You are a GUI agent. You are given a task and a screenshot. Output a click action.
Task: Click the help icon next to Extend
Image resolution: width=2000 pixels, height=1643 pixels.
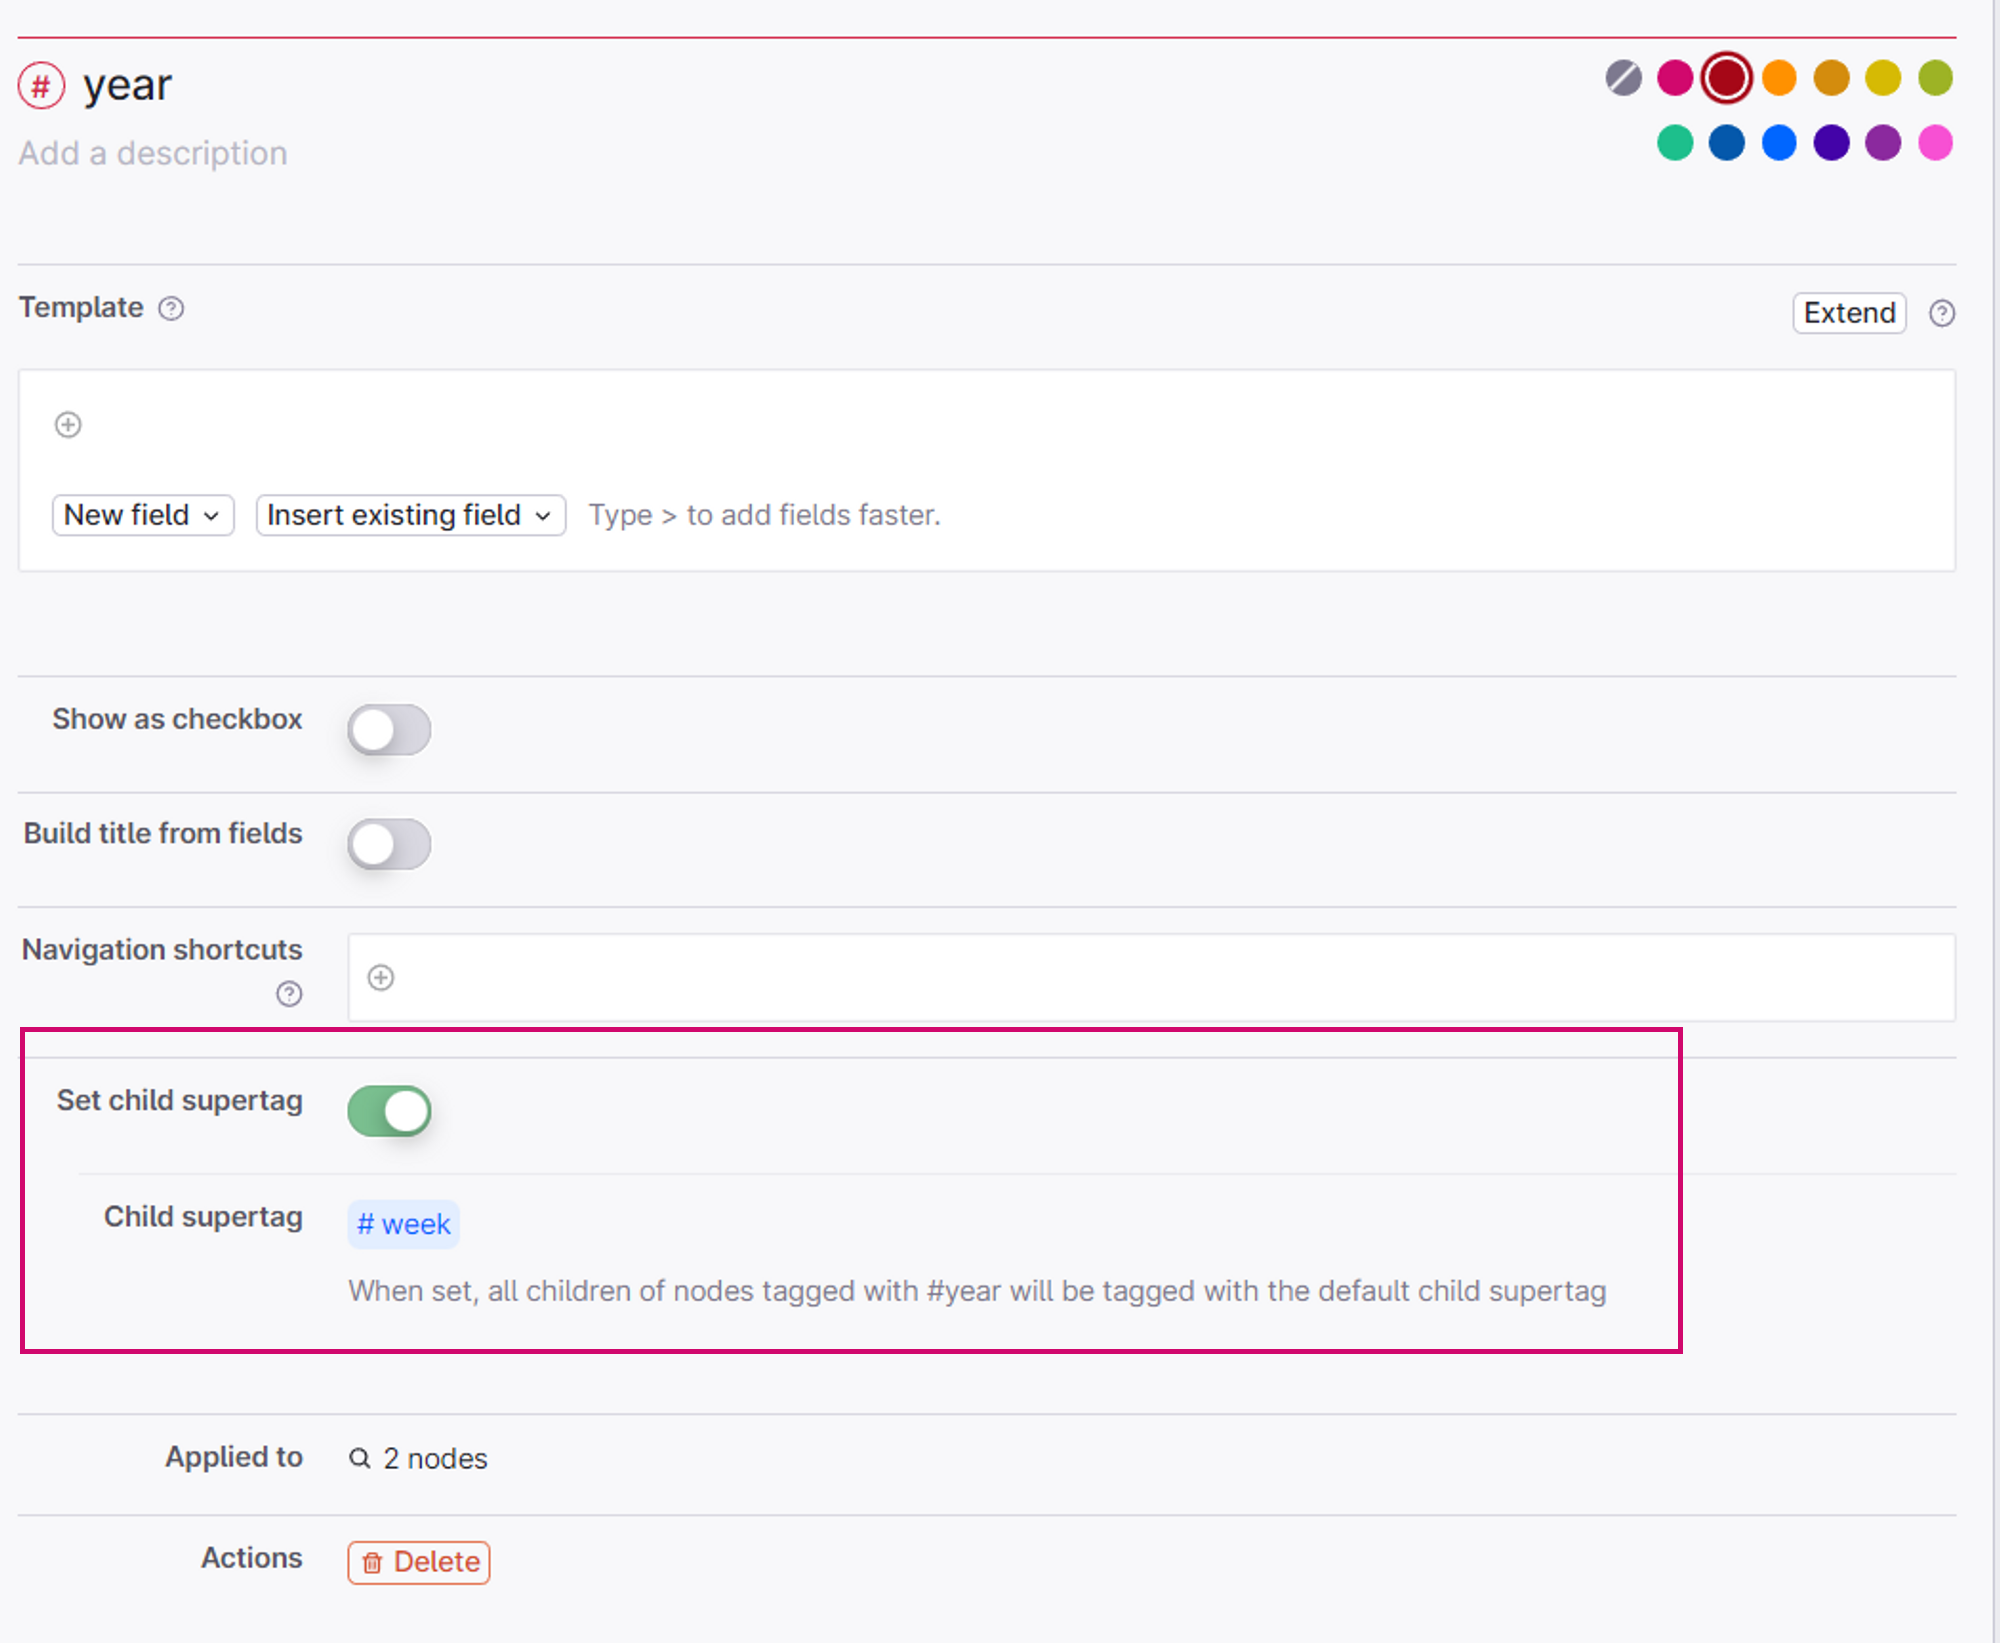[x=1941, y=314]
